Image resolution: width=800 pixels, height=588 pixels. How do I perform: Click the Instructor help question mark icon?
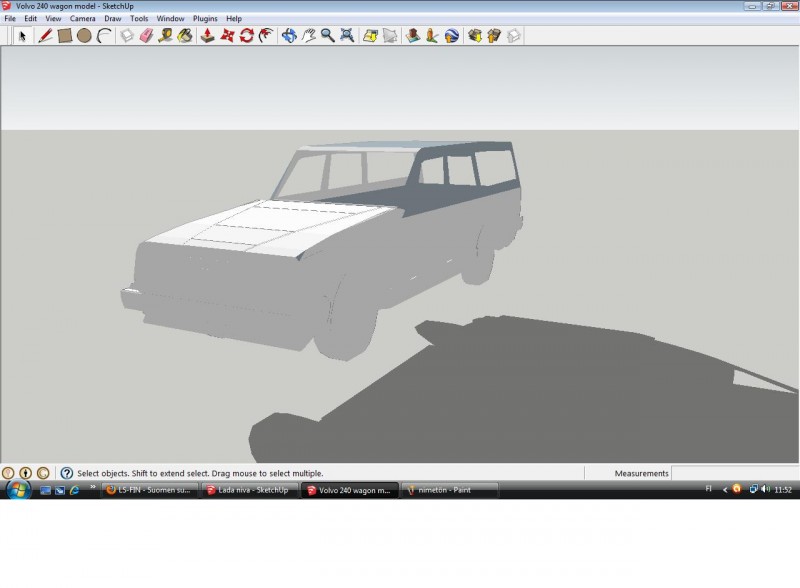tap(67, 473)
